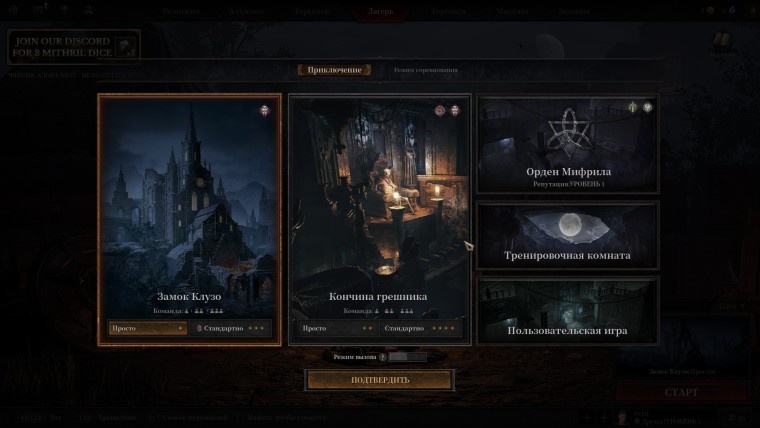Choose Стандартно option under Кончина грешника

point(419,328)
